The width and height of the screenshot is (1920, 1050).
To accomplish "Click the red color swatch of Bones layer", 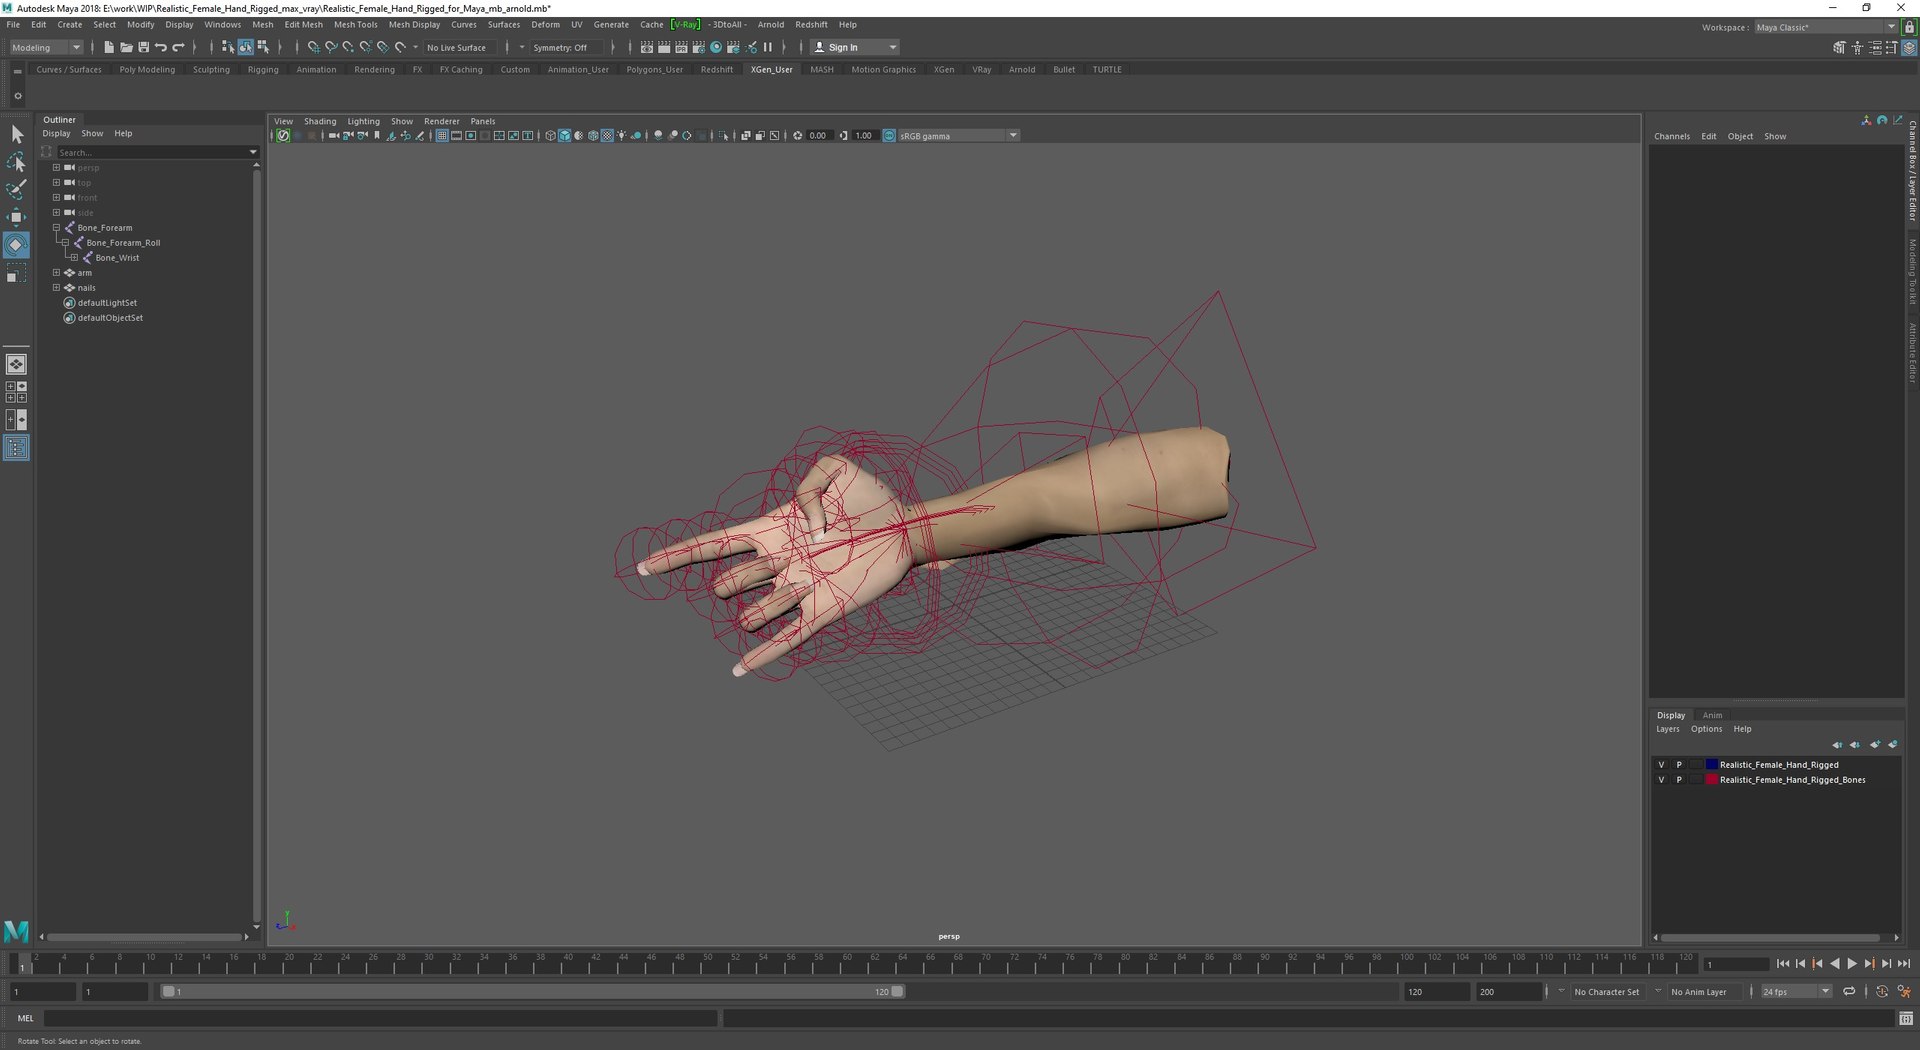I will [1711, 780].
